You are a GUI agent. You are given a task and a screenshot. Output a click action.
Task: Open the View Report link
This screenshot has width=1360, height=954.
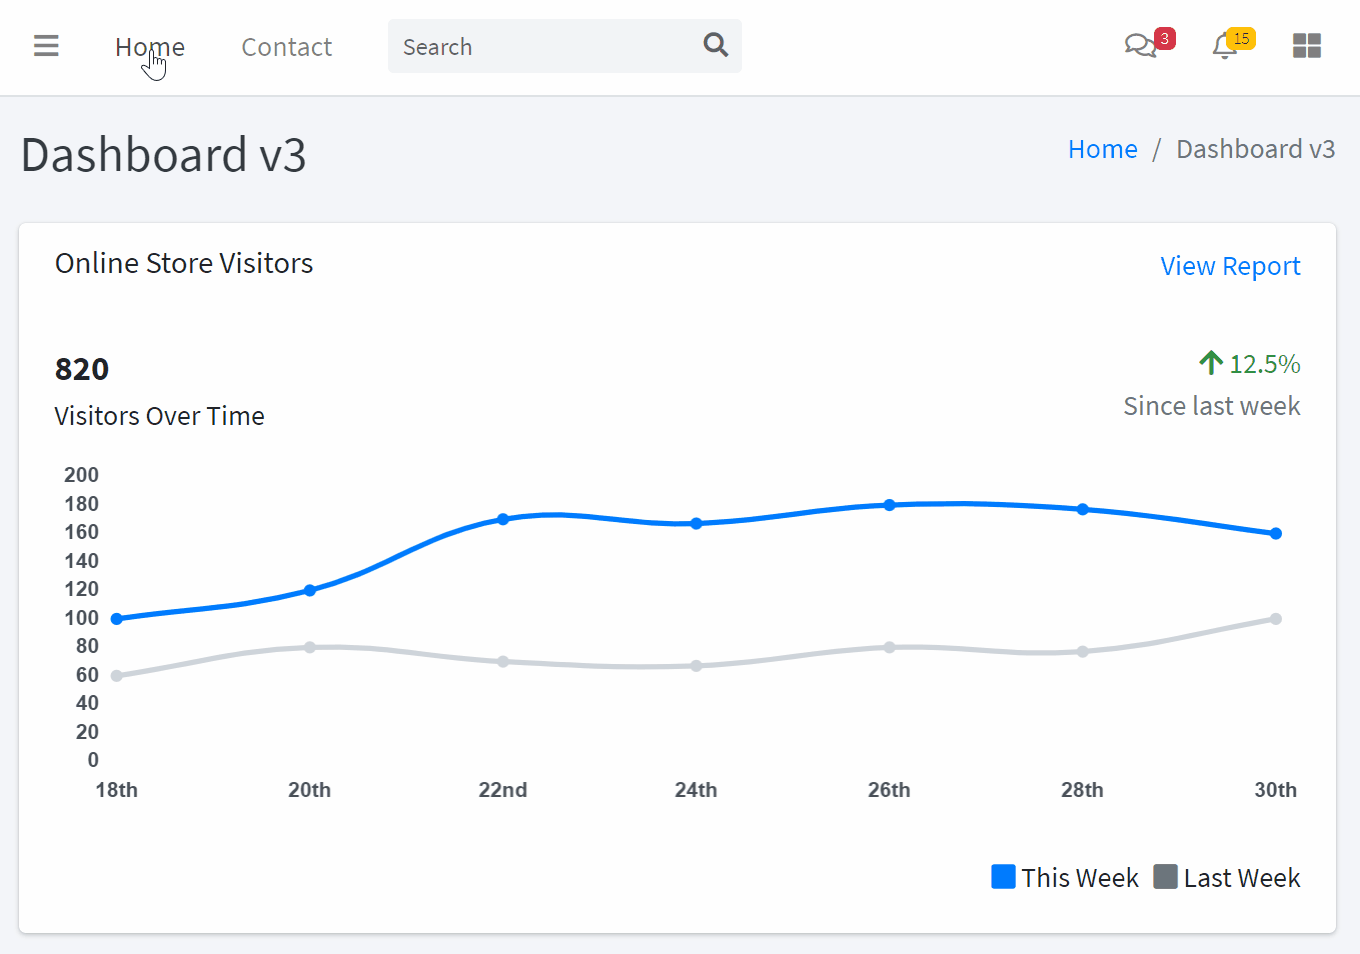pos(1230,265)
